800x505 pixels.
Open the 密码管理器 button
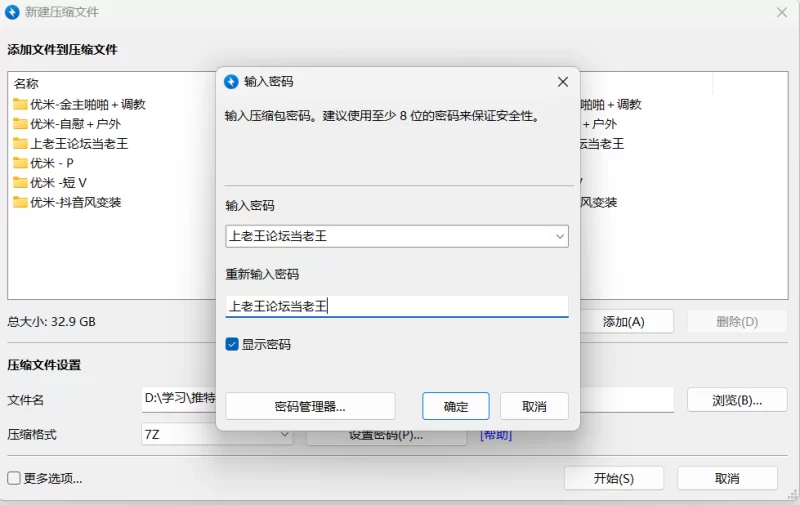(x=310, y=406)
